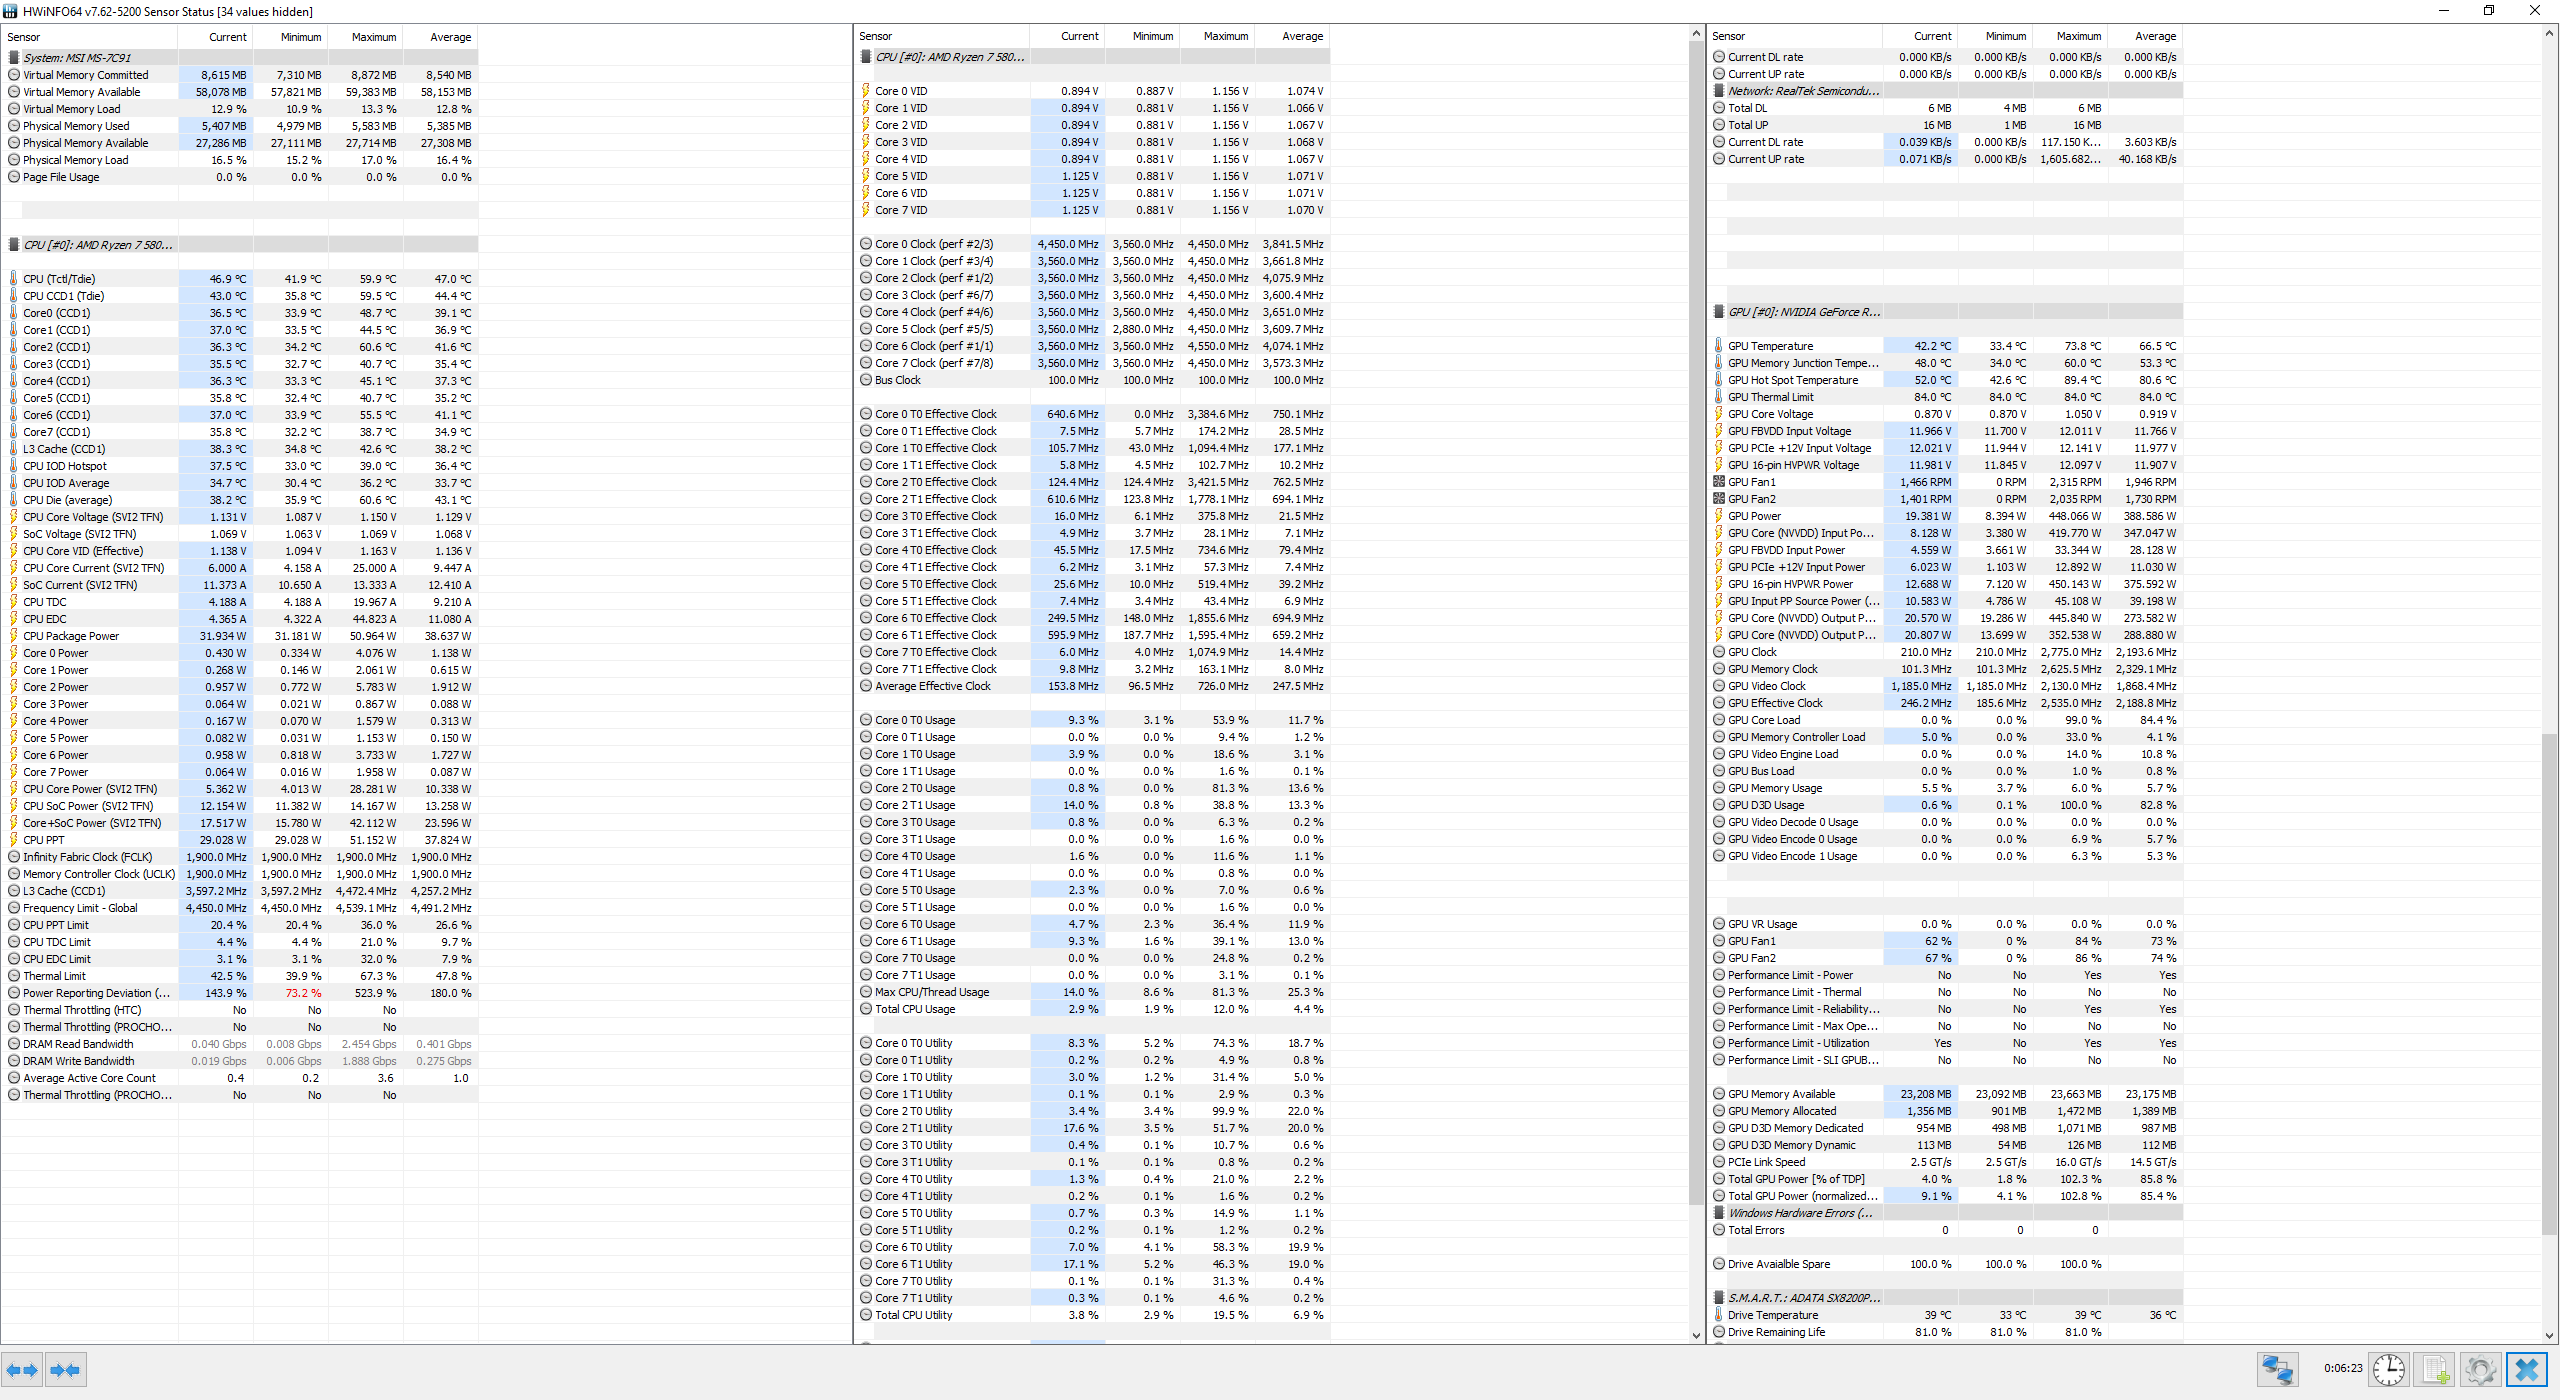
Task: Open sensor settings gear icon
Action: click(2480, 1369)
